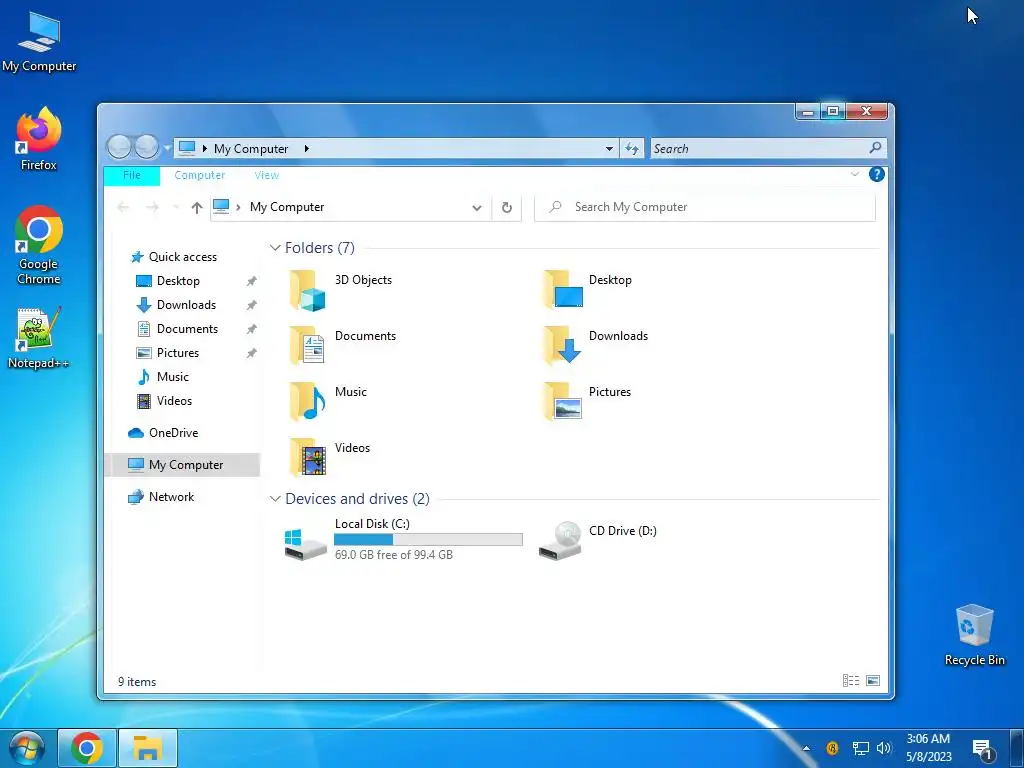This screenshot has height=768, width=1024.
Task: Open address bar history dropdown
Action: [x=477, y=208]
